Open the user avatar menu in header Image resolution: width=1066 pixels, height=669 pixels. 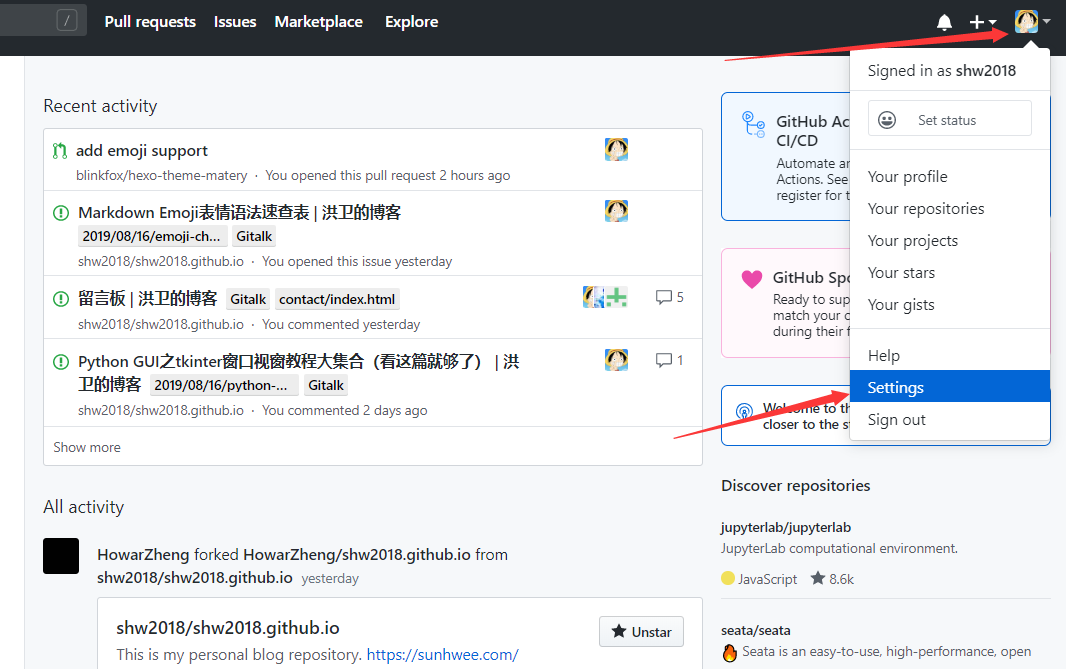[1032, 22]
